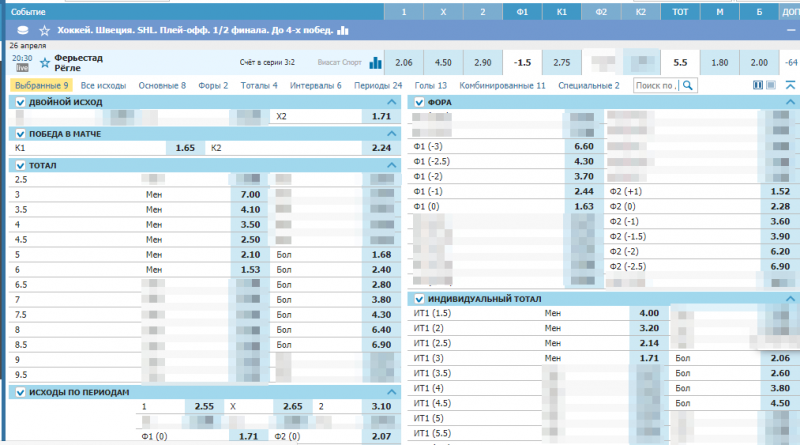The height and width of the screenshot is (445, 800).
Task: Click the market search input field
Action: coord(655,86)
